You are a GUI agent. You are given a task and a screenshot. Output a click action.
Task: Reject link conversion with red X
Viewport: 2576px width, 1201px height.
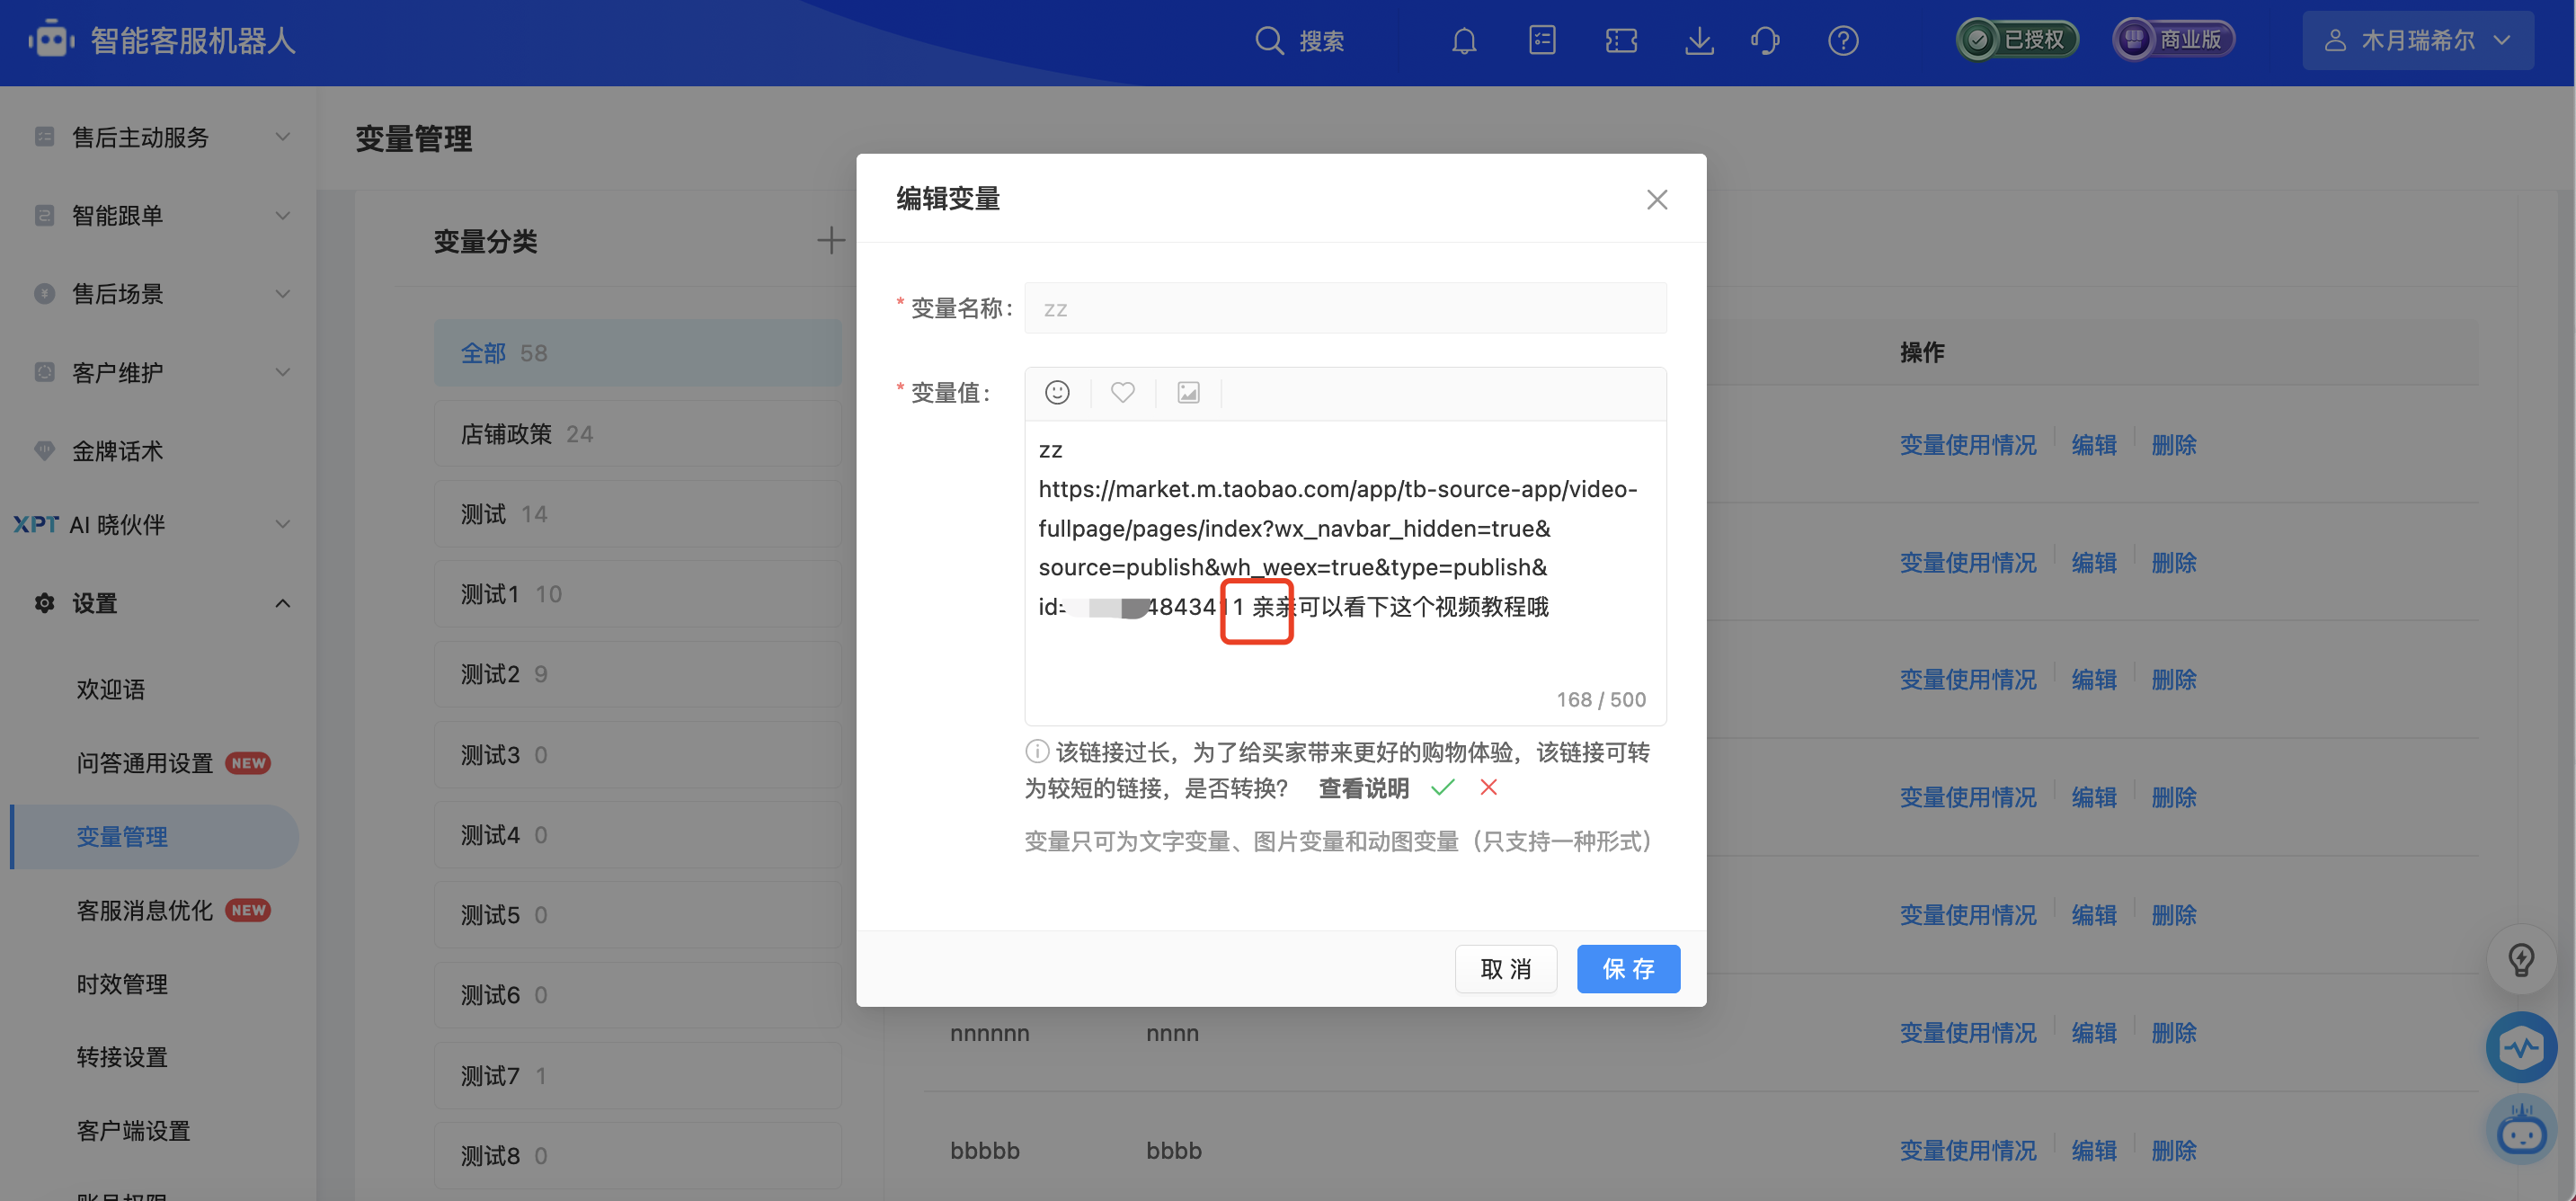pos(1489,788)
